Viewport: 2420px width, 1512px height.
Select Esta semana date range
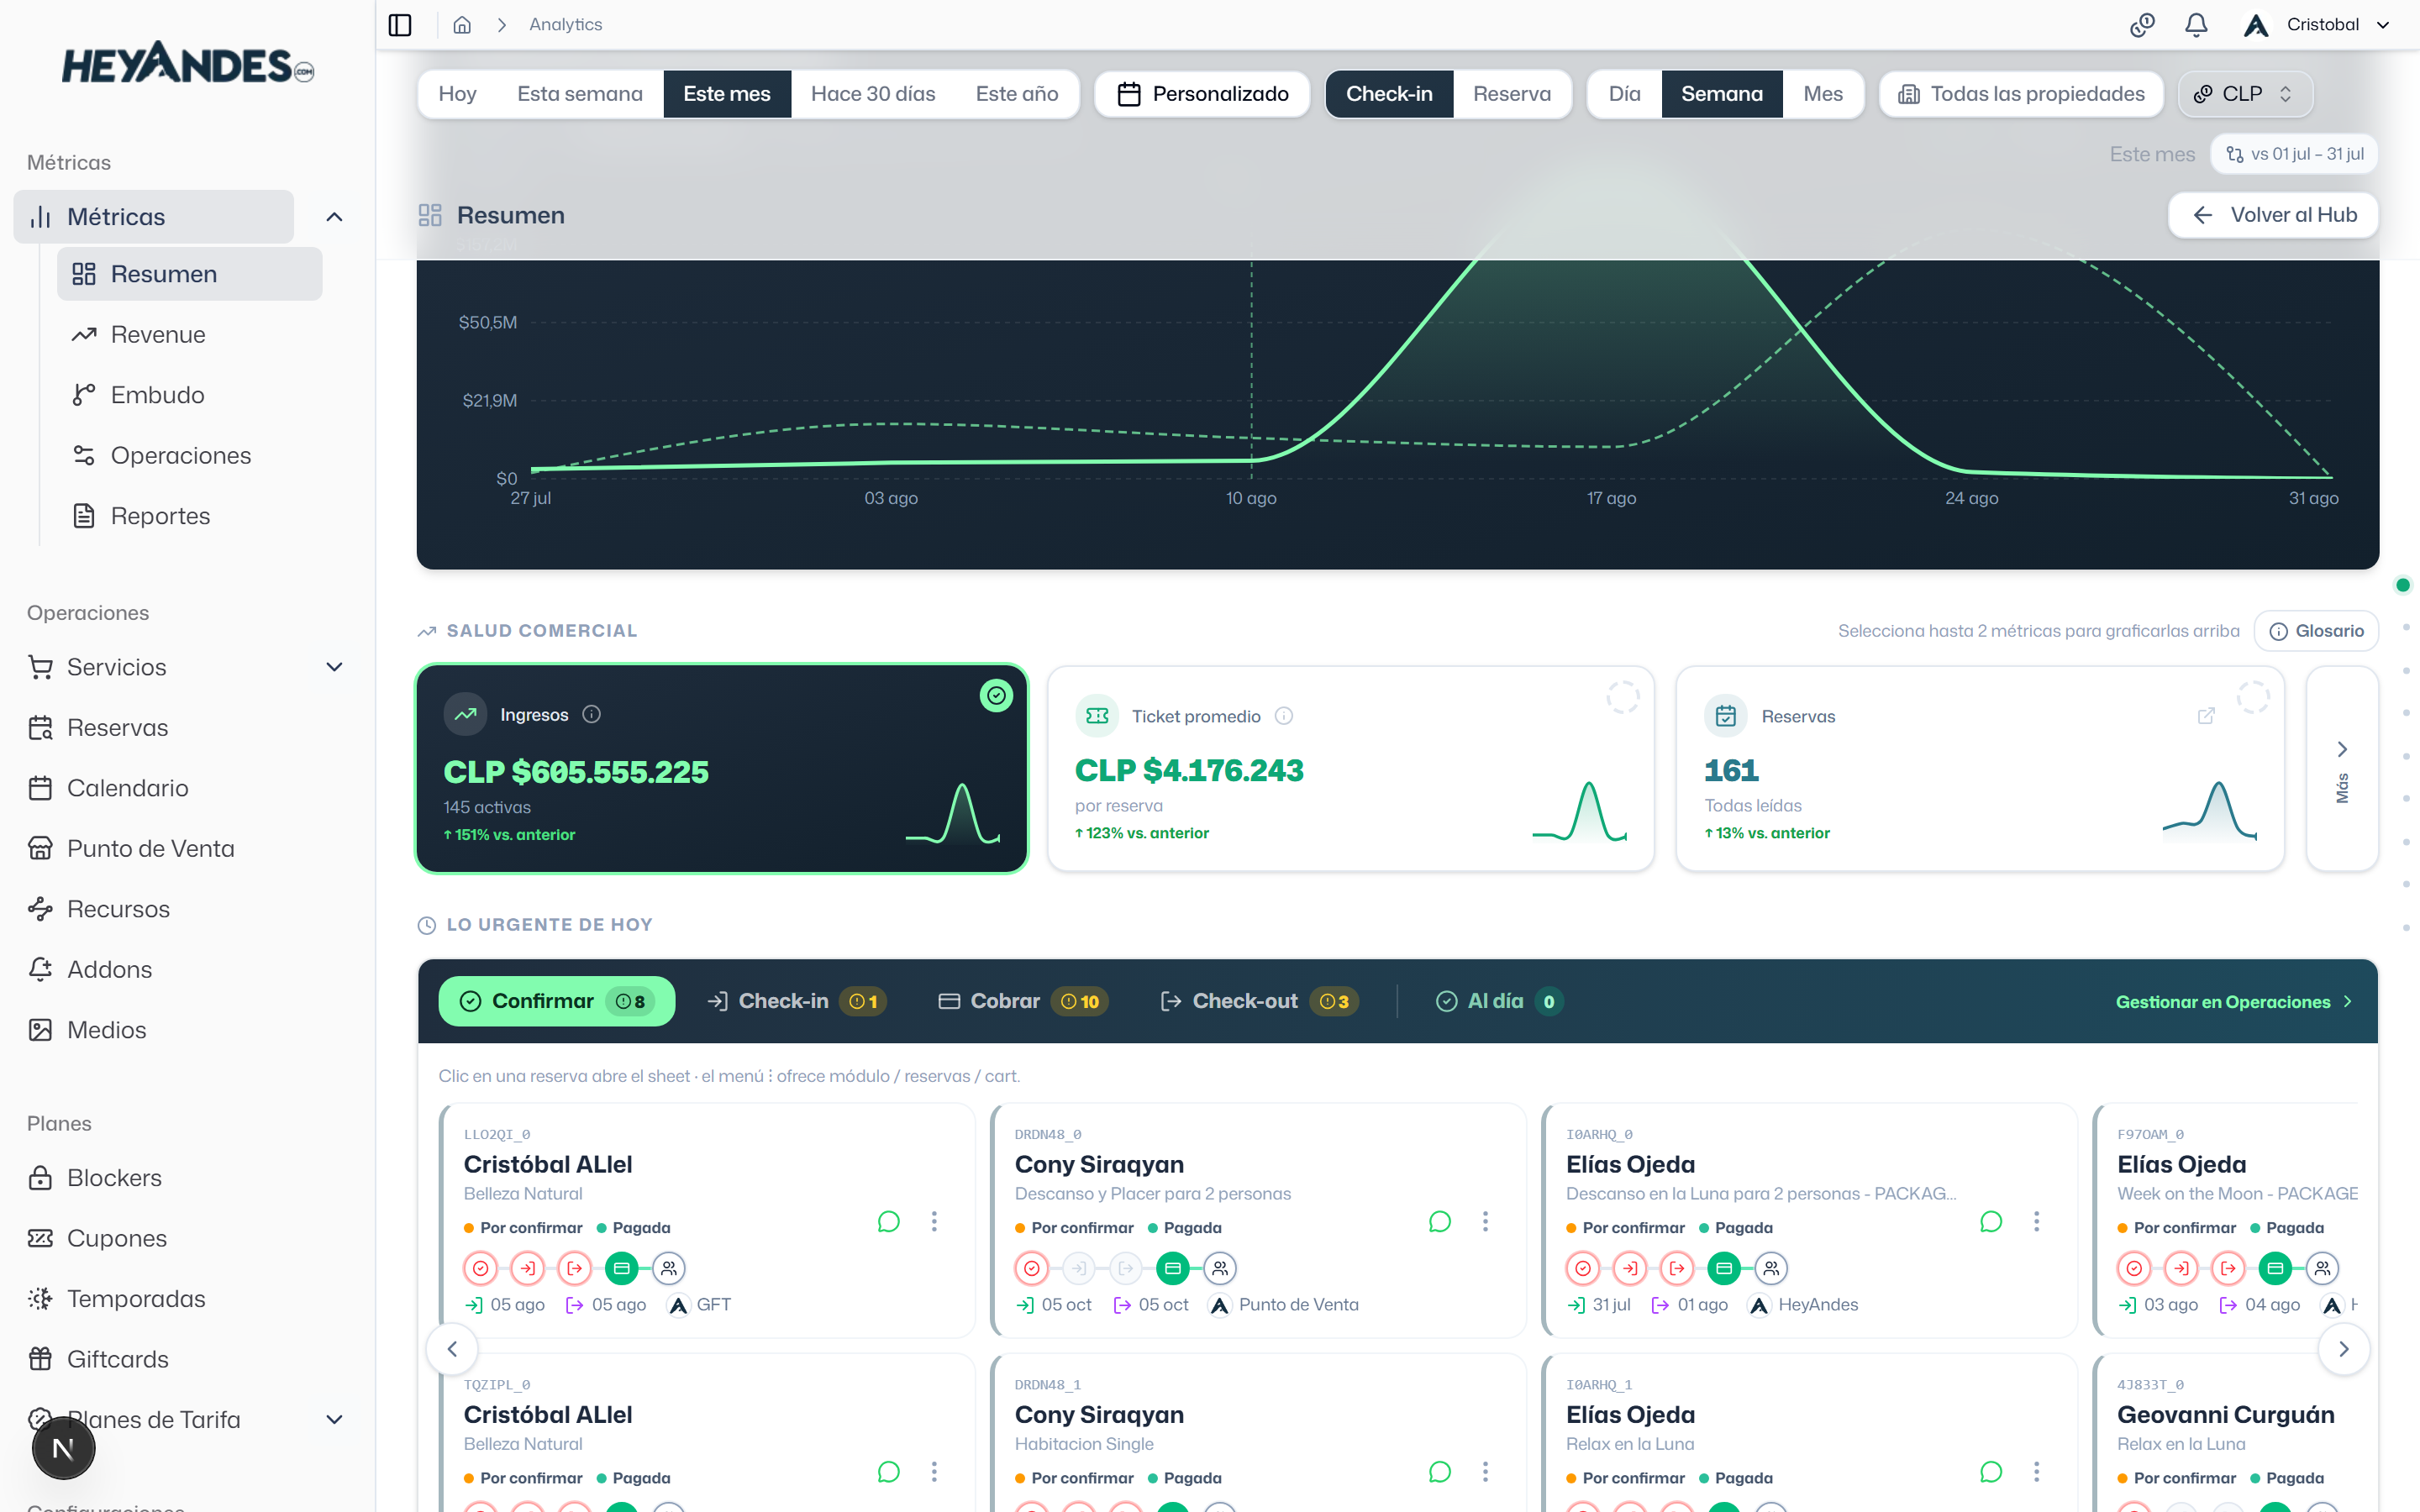(580, 93)
